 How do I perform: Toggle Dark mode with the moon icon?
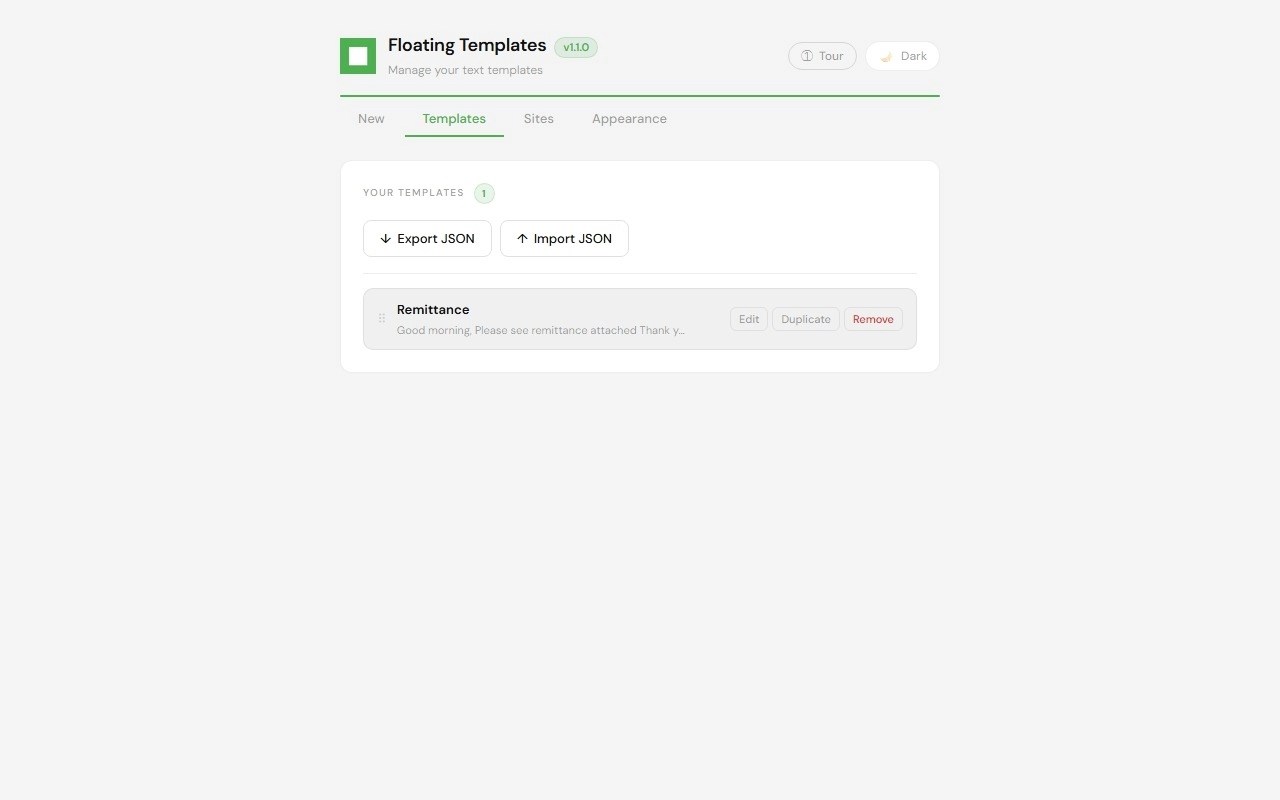coord(886,56)
